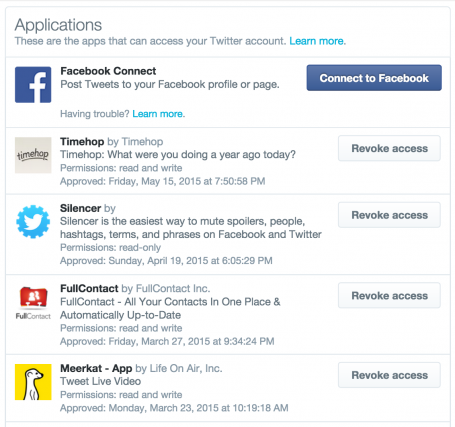The image size is (455, 427).
Task: Connect to Facebook with the blue button
Action: (374, 78)
